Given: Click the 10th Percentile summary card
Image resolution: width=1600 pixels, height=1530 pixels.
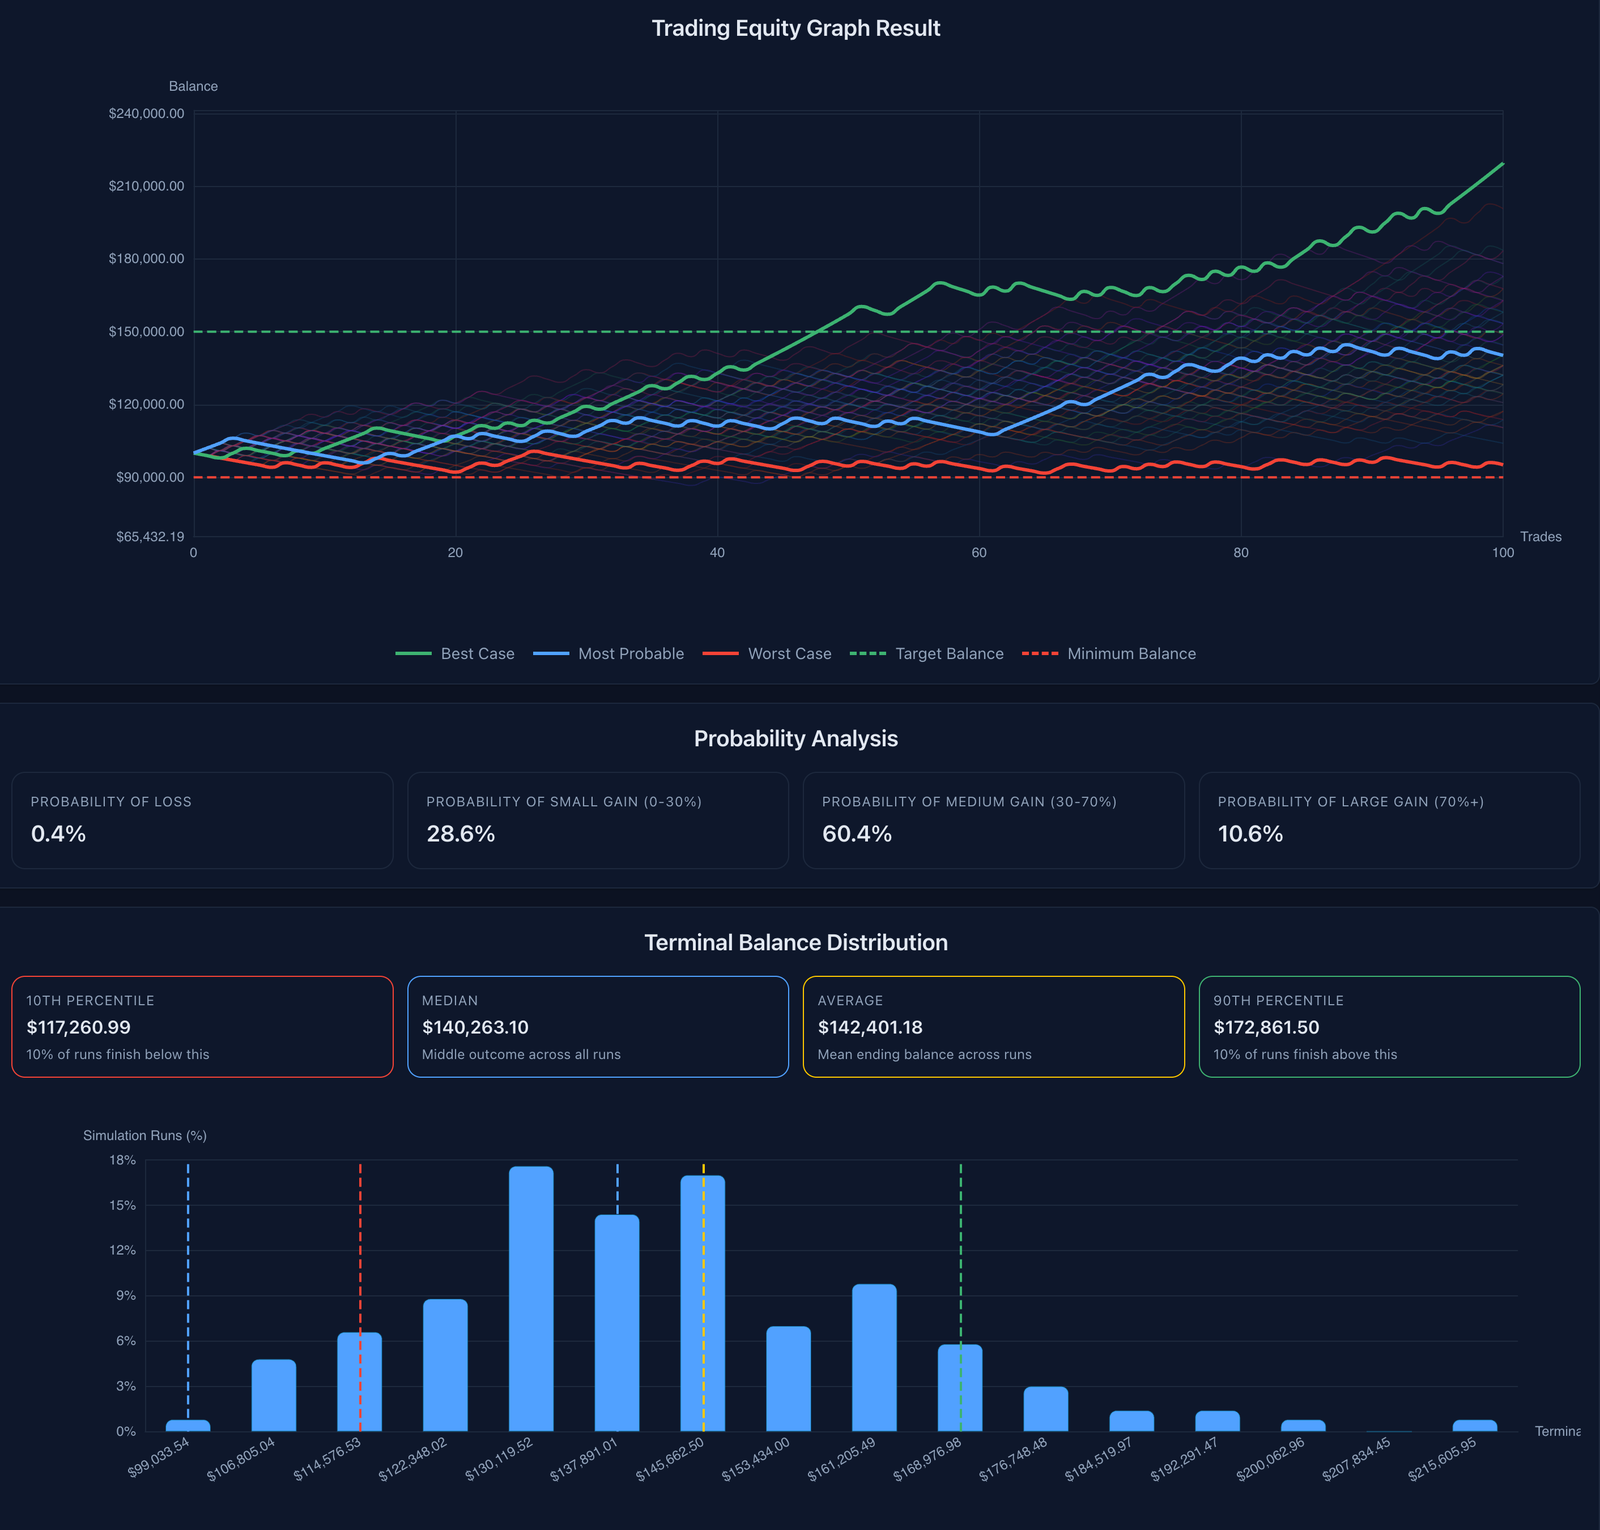Looking at the screenshot, I should point(202,1027).
